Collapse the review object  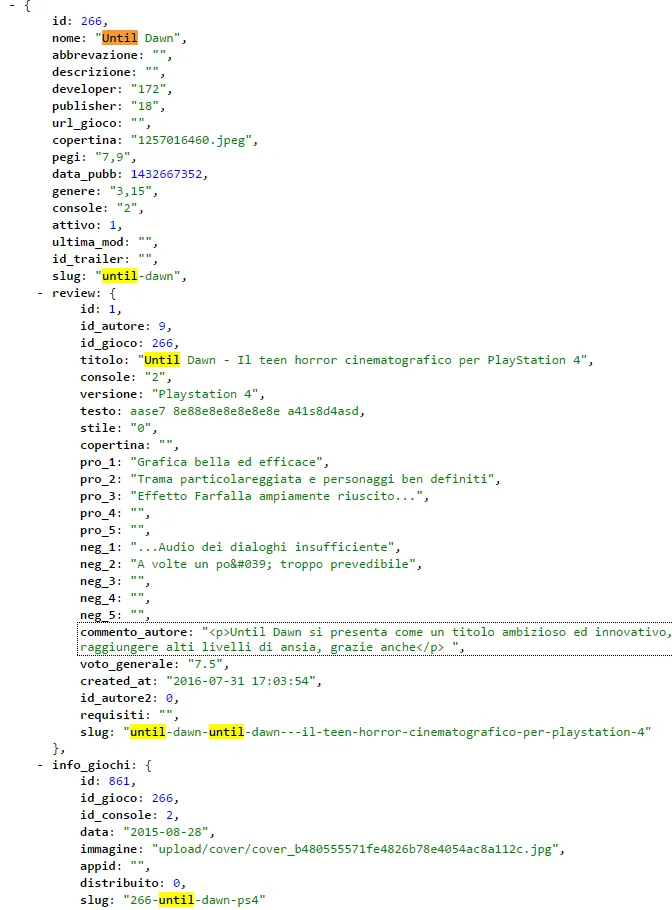(40, 293)
